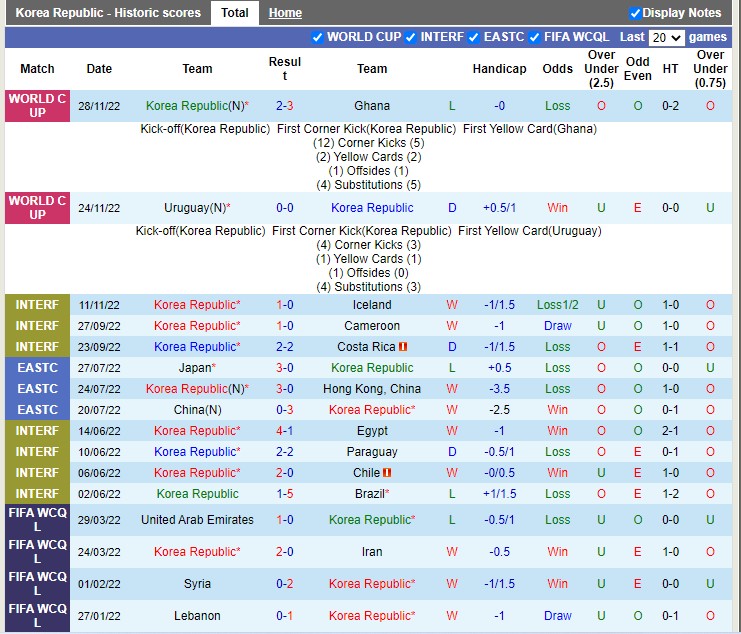Select the WORLD CUP label on 28/11/22 row
The width and height of the screenshot is (741, 634).
pos(37,106)
